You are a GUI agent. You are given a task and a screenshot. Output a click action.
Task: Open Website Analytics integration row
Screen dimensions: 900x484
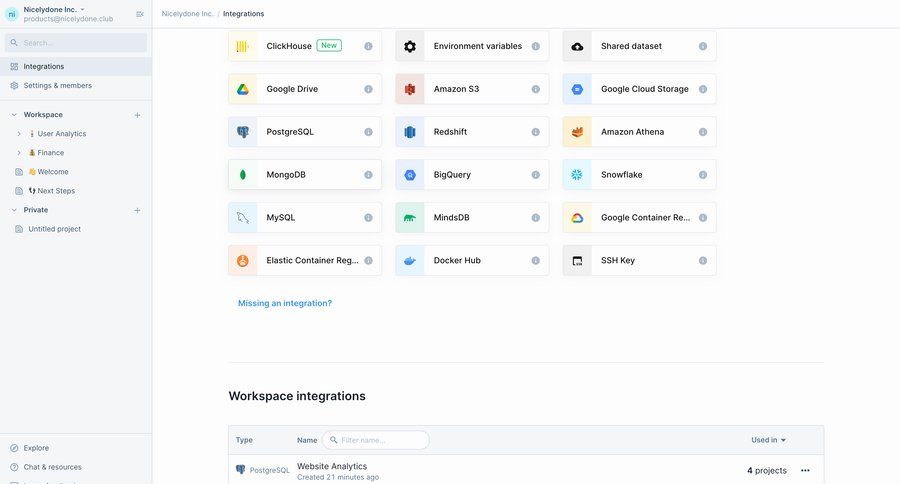click(x=526, y=471)
